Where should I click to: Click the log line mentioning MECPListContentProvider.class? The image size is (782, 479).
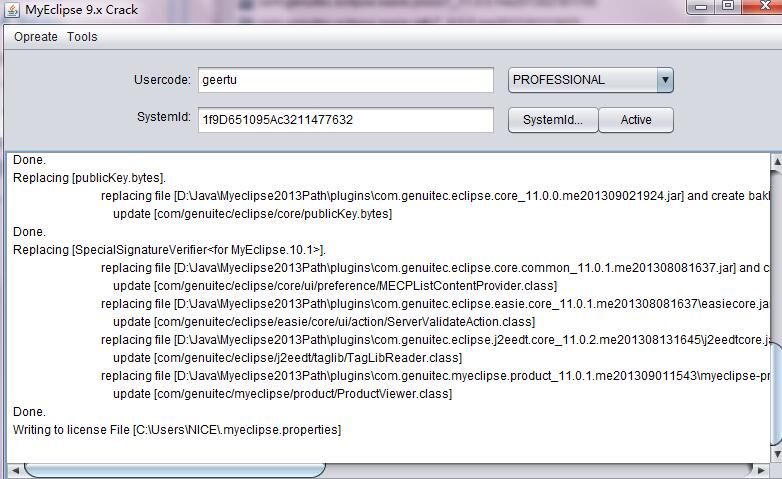click(335, 286)
